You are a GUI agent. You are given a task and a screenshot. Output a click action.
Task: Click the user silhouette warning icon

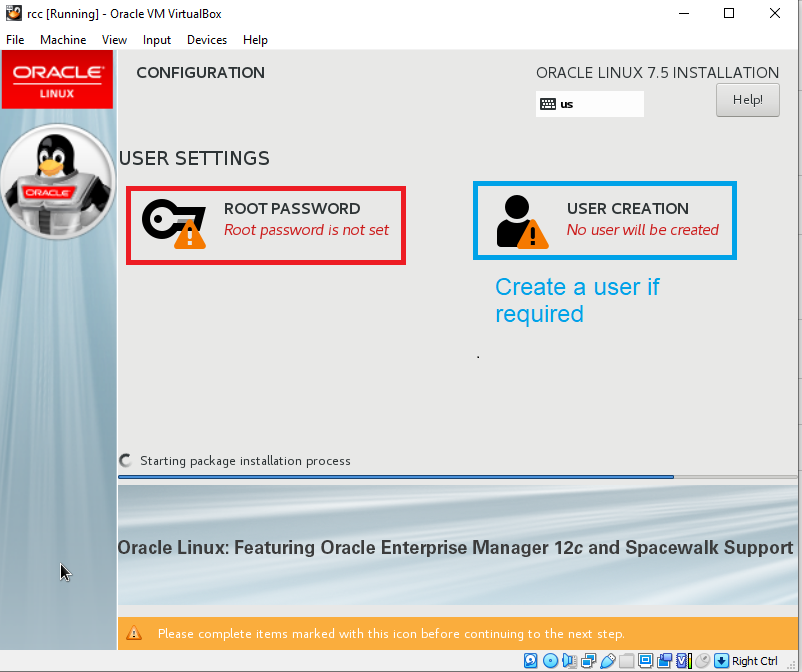(522, 222)
